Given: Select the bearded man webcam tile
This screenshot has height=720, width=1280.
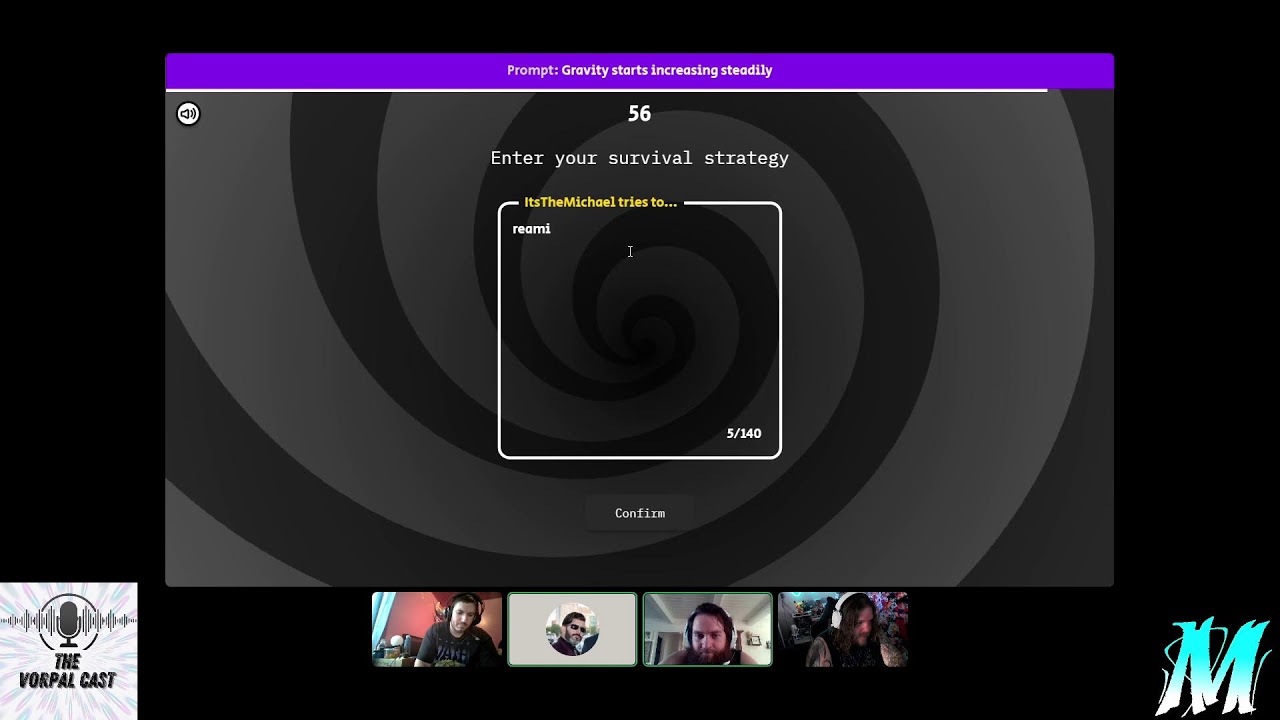Looking at the screenshot, I should point(708,629).
